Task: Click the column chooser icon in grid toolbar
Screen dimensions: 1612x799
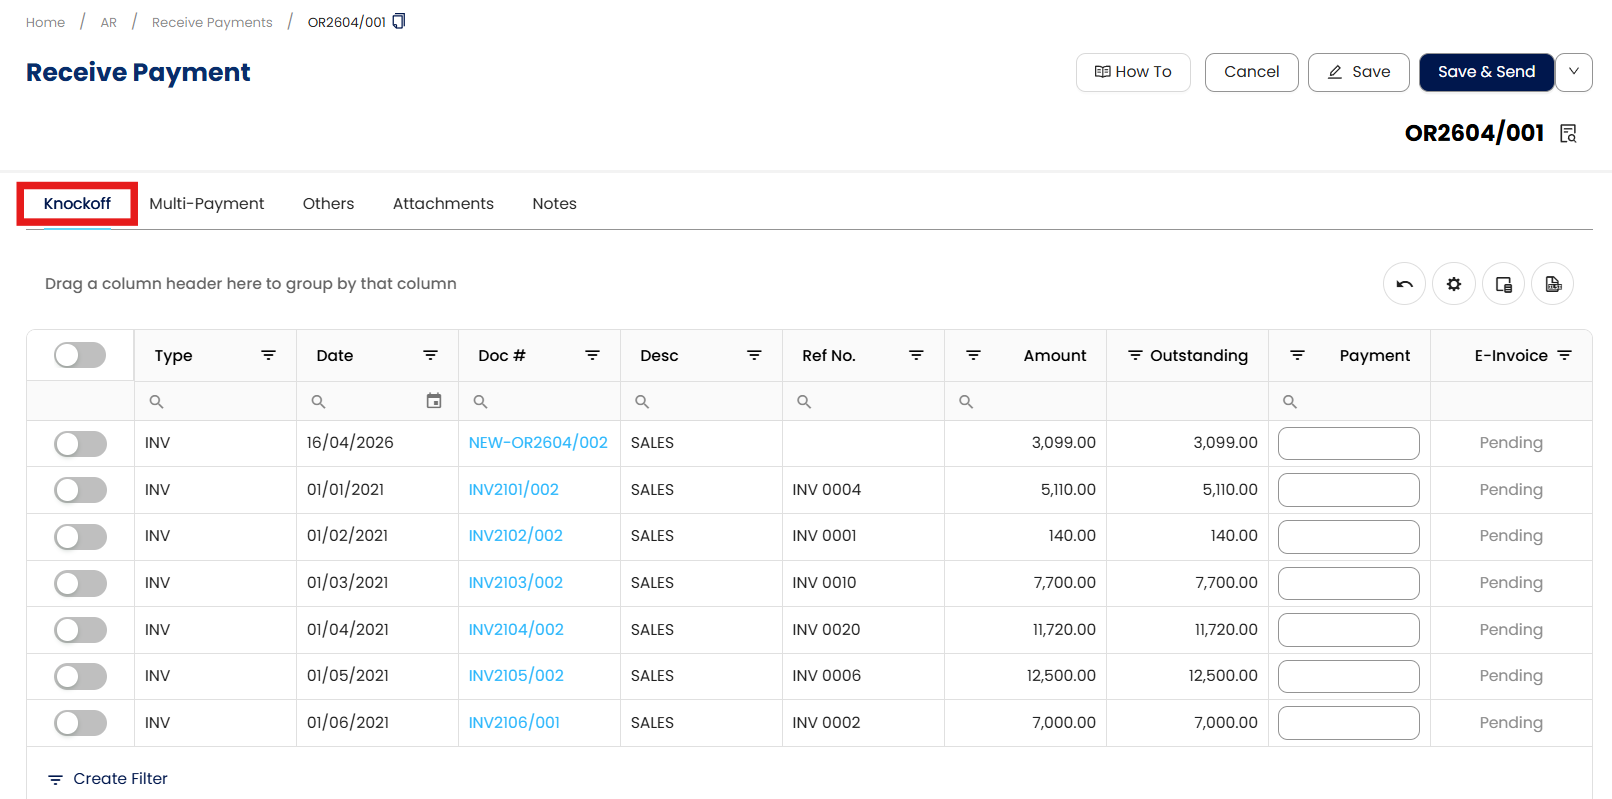Action: coord(1503,284)
